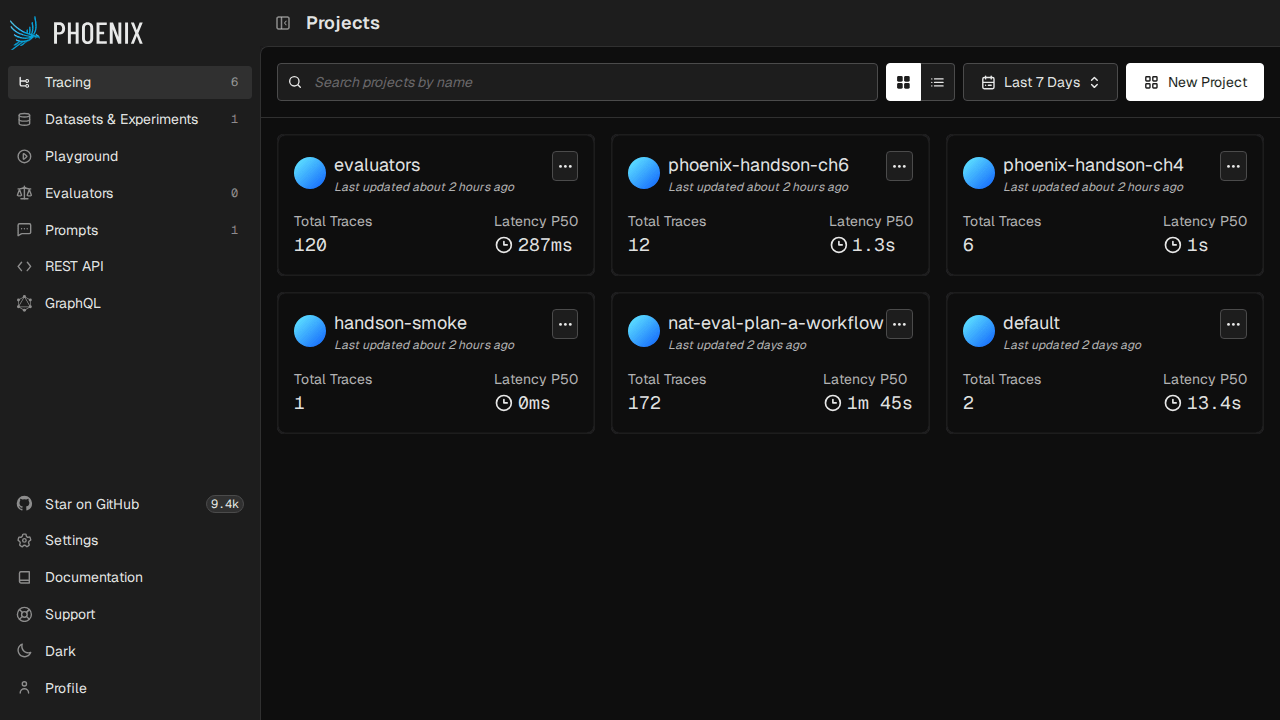This screenshot has width=1280, height=720.
Task: Click the clock icon on default project card
Action: tap(1173, 403)
